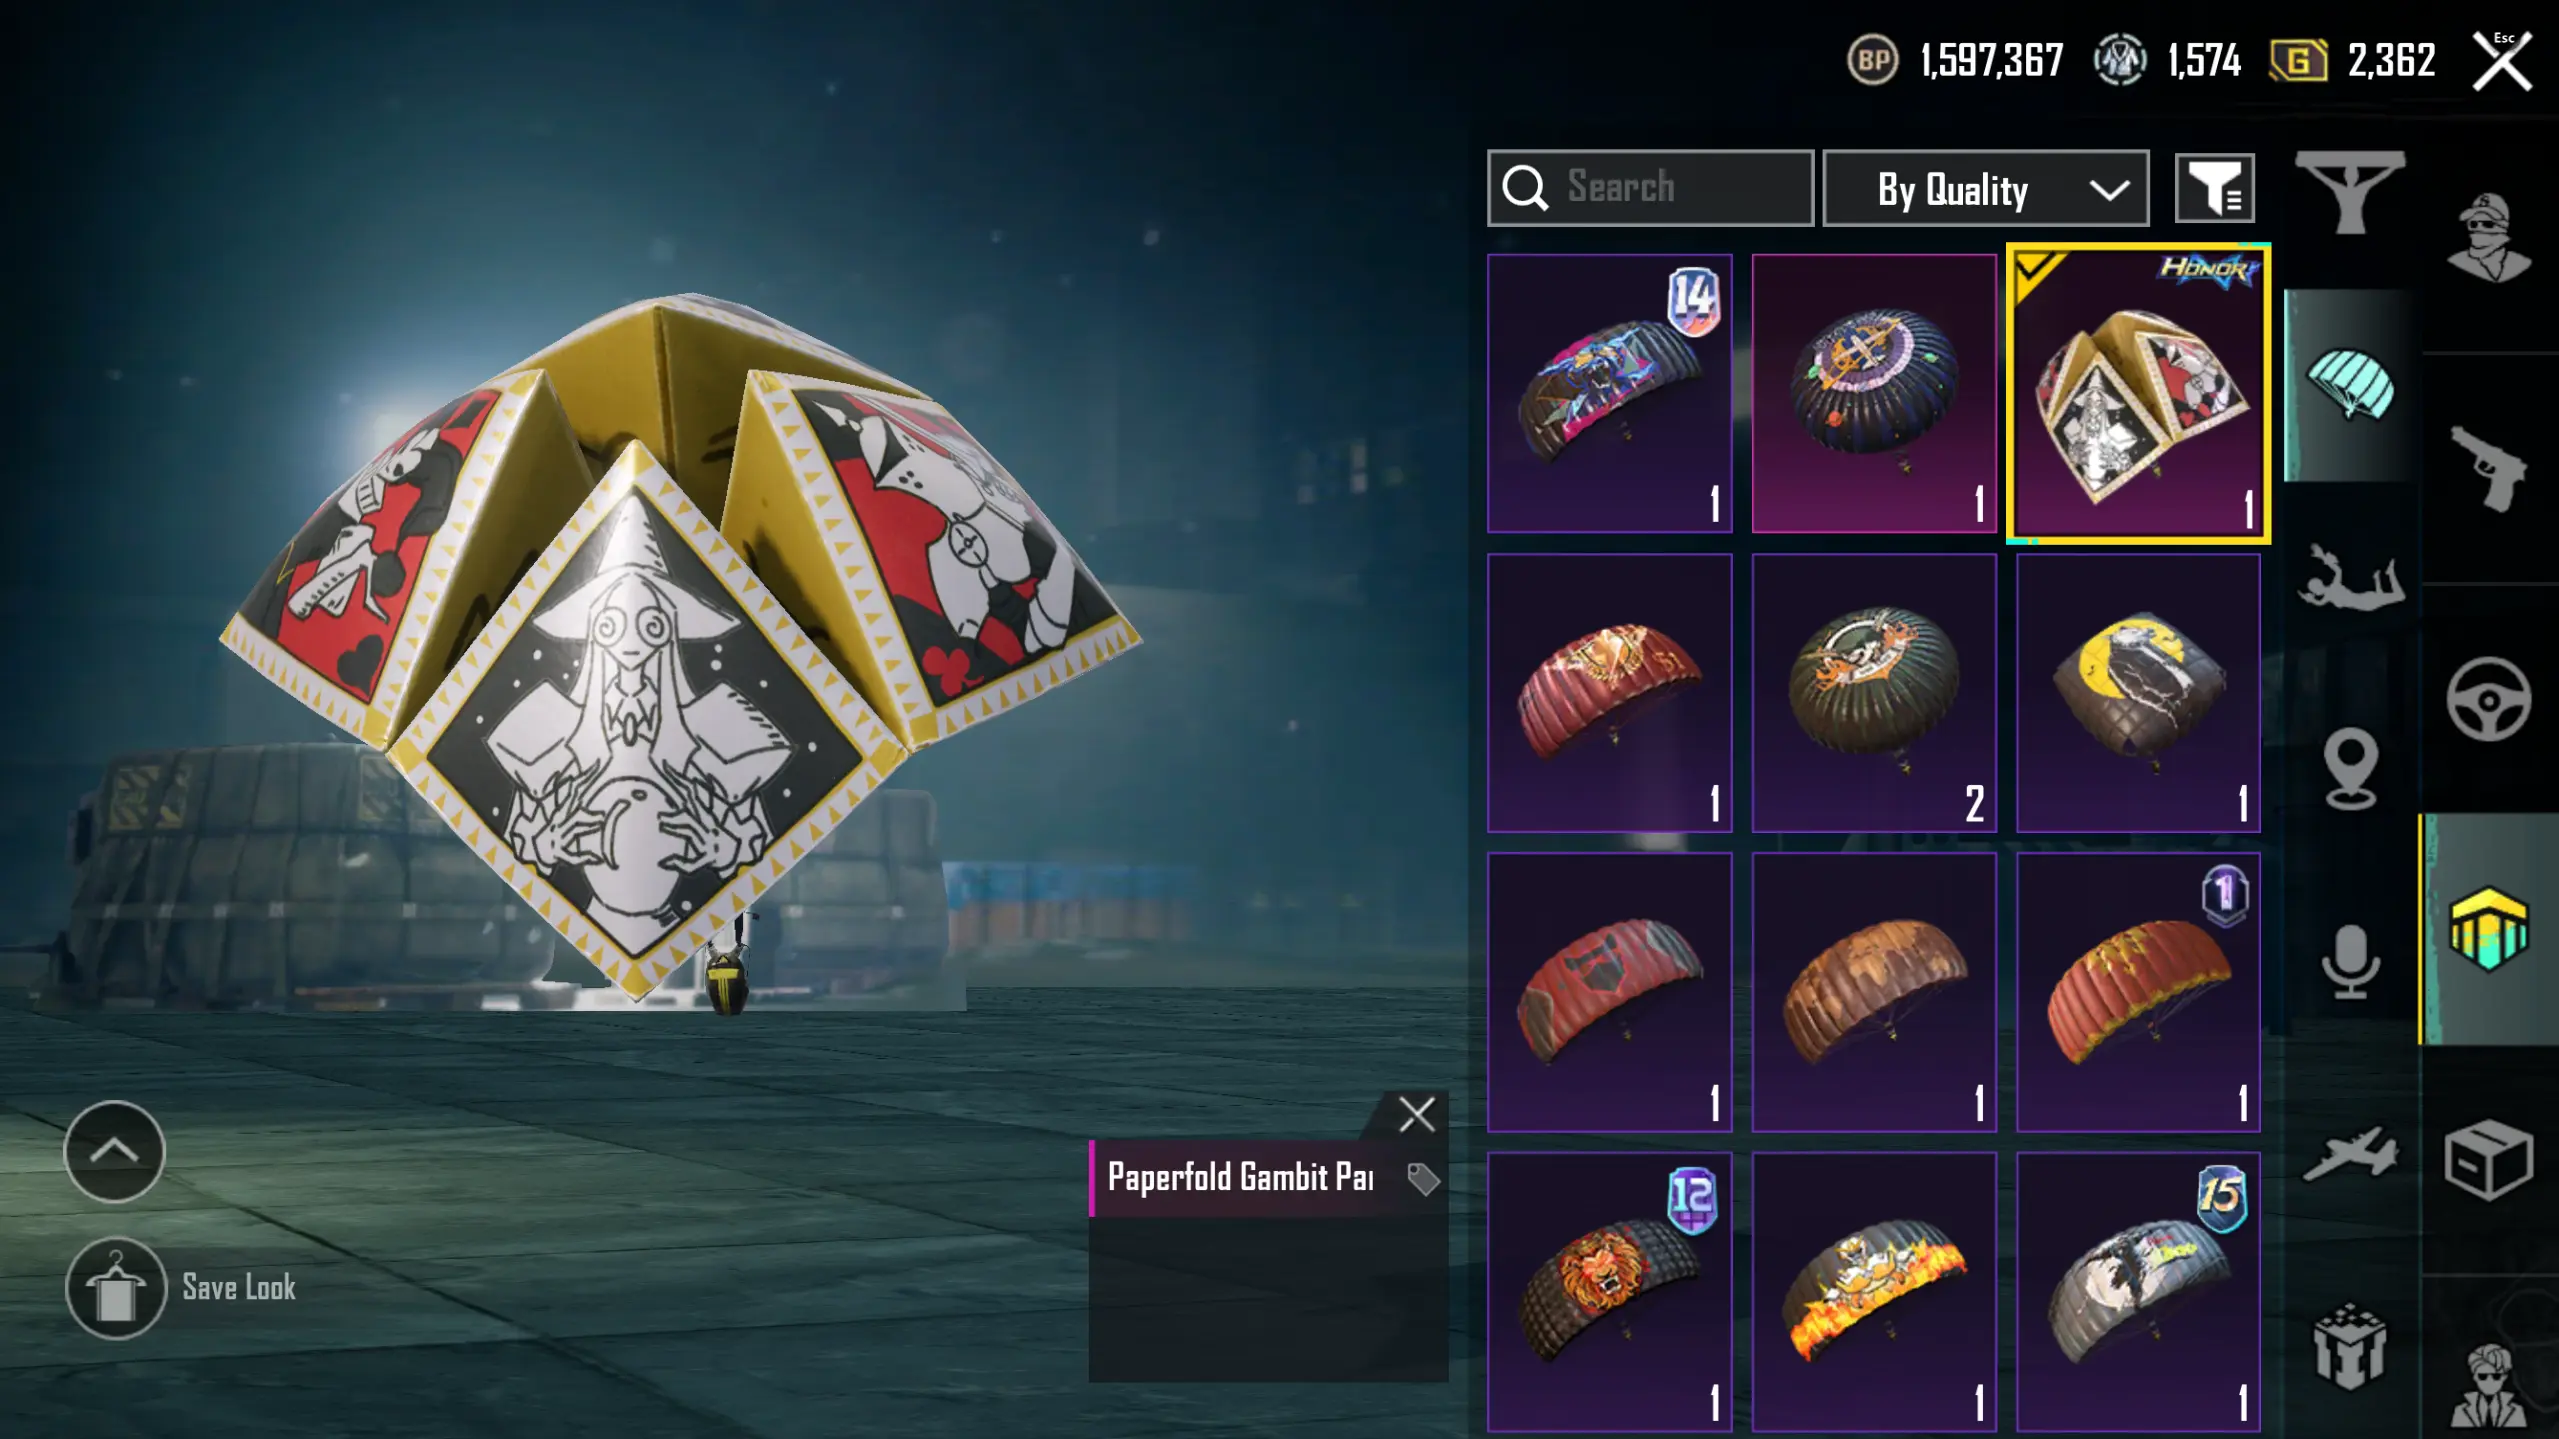Image resolution: width=2559 pixels, height=1439 pixels.
Task: Click the G-Coin balance display
Action: click(2352, 61)
